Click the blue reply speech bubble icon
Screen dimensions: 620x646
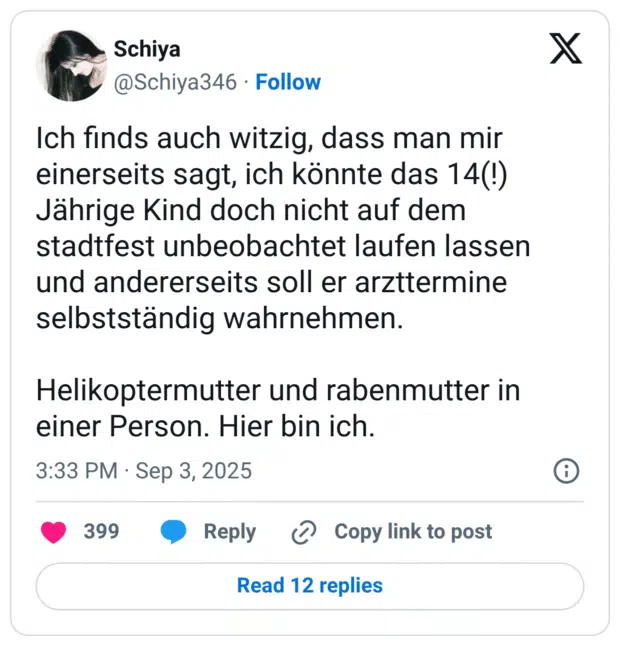[174, 532]
